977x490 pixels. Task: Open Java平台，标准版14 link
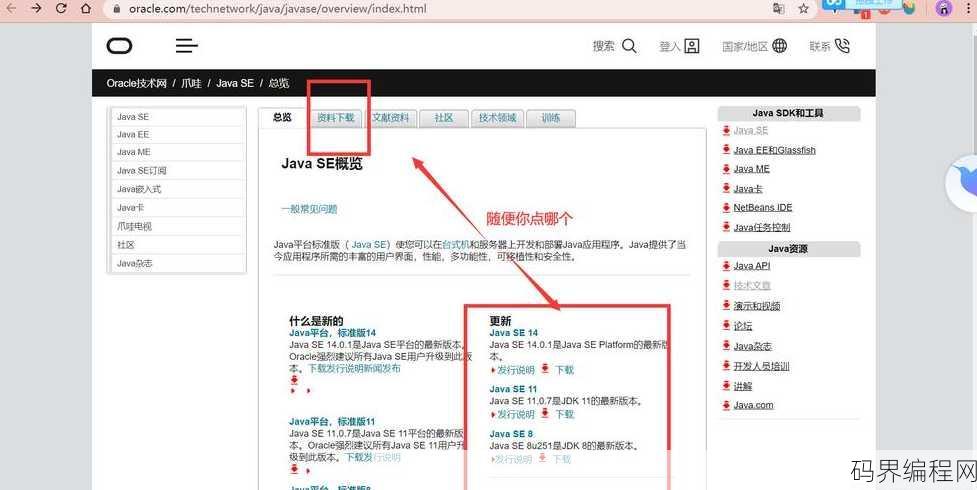pos(333,333)
